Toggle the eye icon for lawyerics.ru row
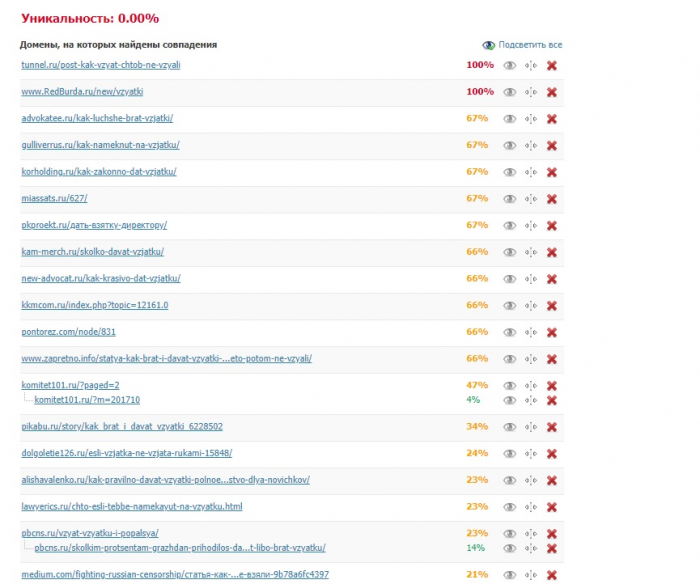Screen dimensions: 700x584 click(509, 507)
